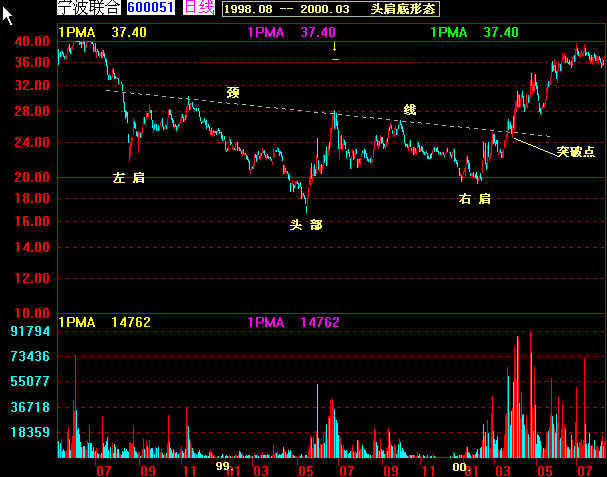Click the 颈 neckline label

click(233, 93)
